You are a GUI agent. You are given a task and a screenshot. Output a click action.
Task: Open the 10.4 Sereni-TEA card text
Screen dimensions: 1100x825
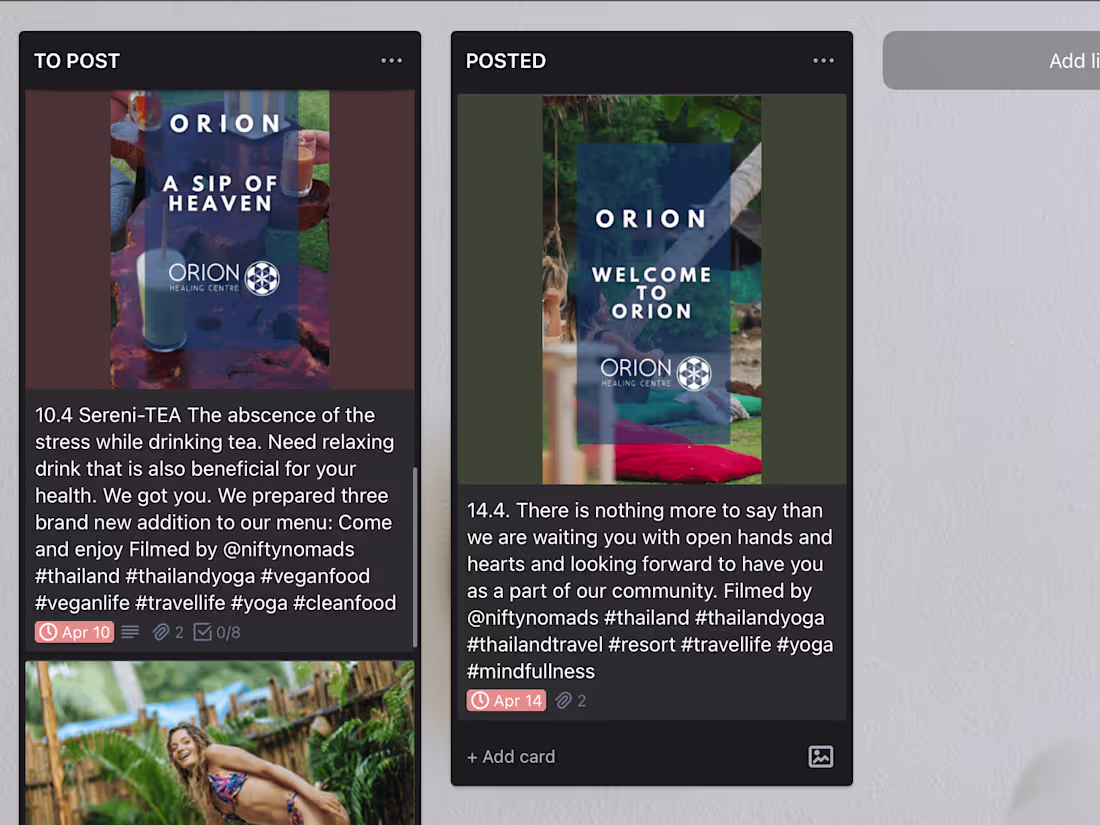tap(215, 509)
